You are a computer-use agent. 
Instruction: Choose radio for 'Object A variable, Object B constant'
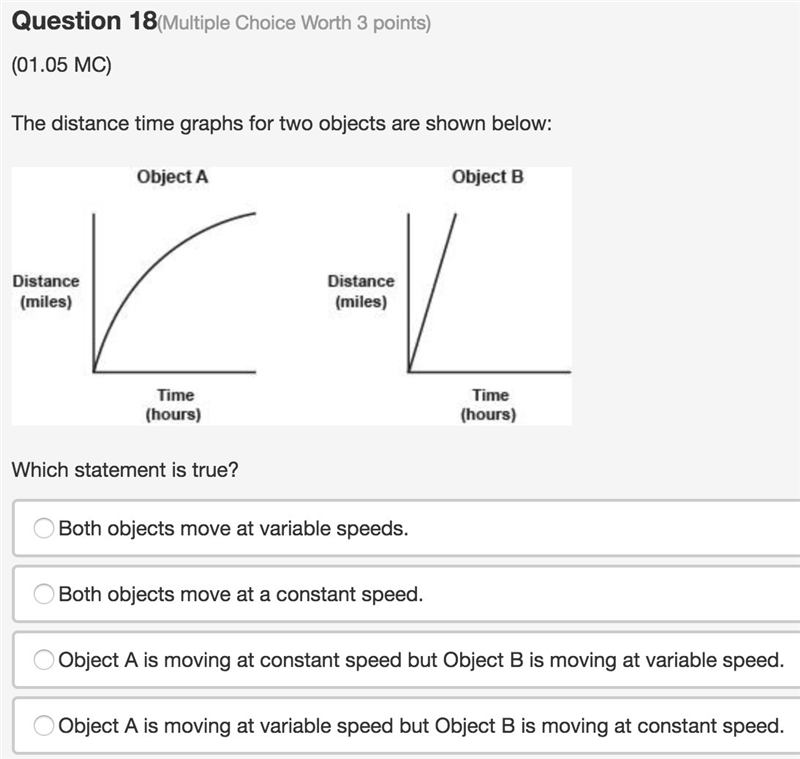coord(43,725)
